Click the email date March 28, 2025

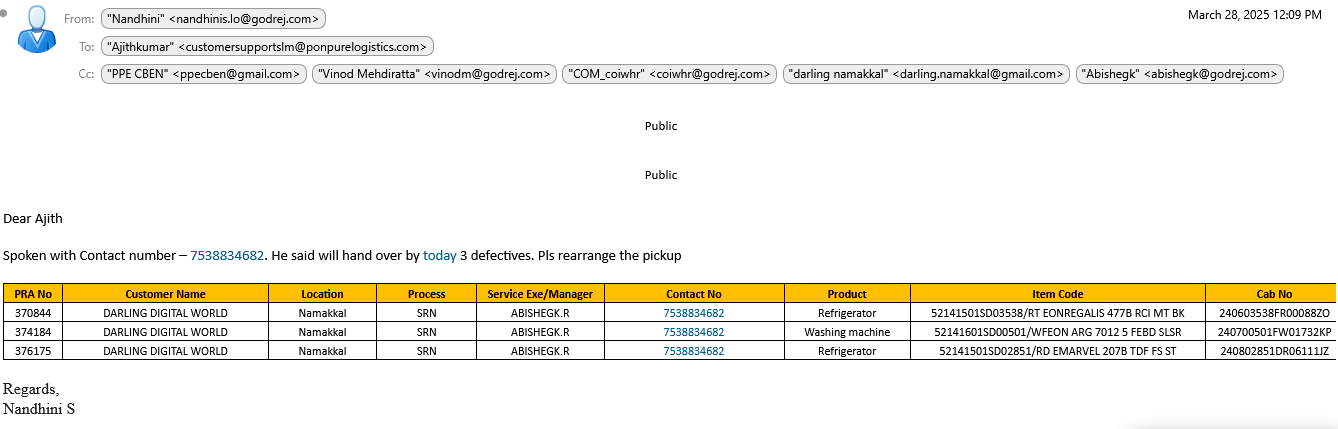pyautogui.click(x=1254, y=15)
